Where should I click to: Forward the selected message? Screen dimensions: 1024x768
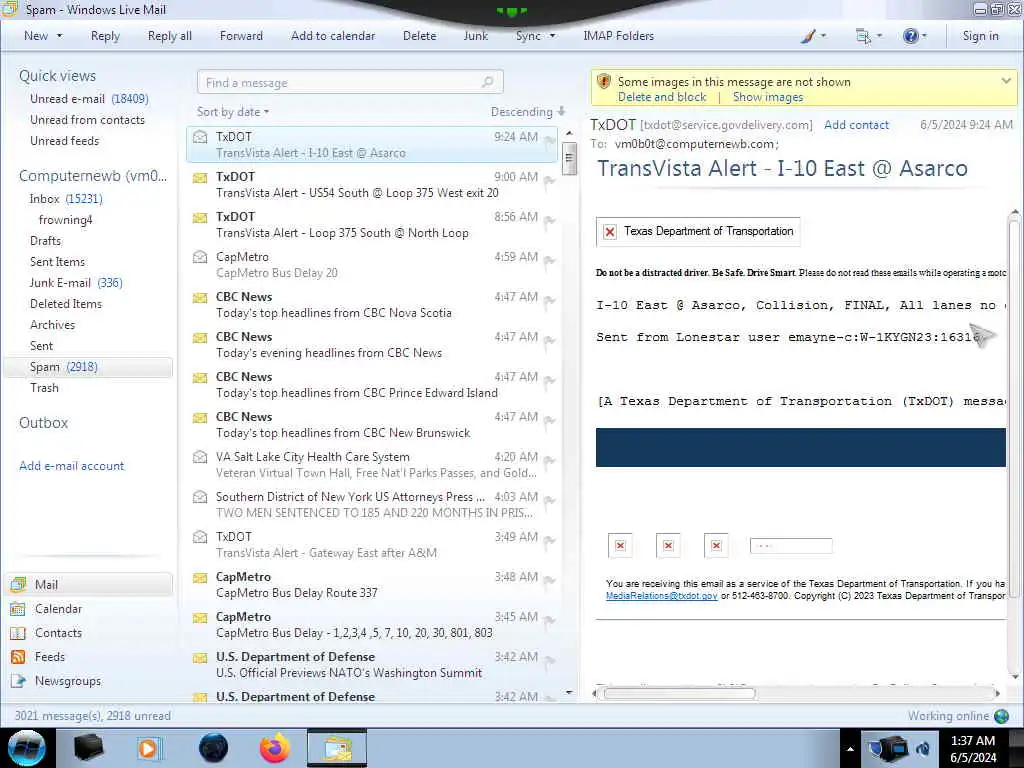[x=241, y=36]
